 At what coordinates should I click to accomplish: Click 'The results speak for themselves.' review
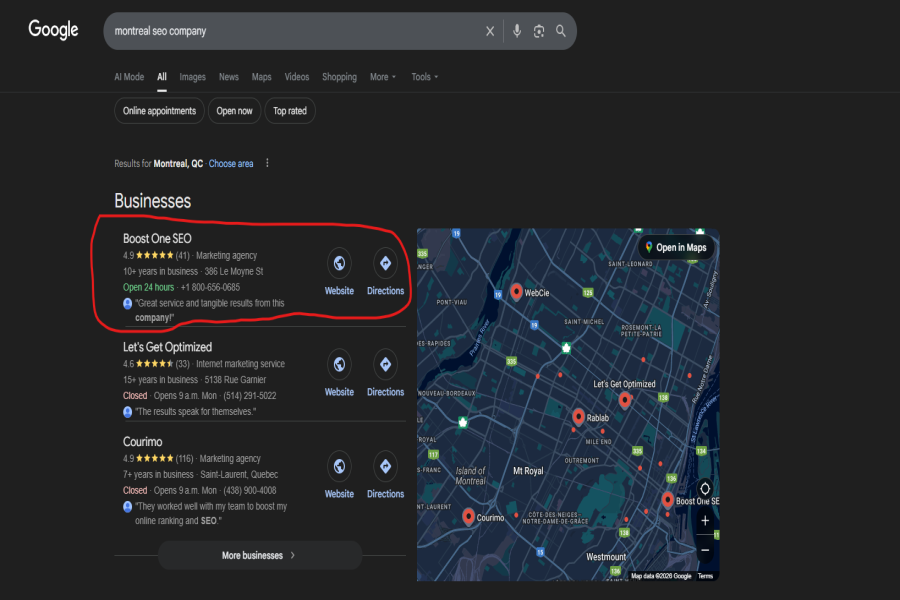click(196, 412)
